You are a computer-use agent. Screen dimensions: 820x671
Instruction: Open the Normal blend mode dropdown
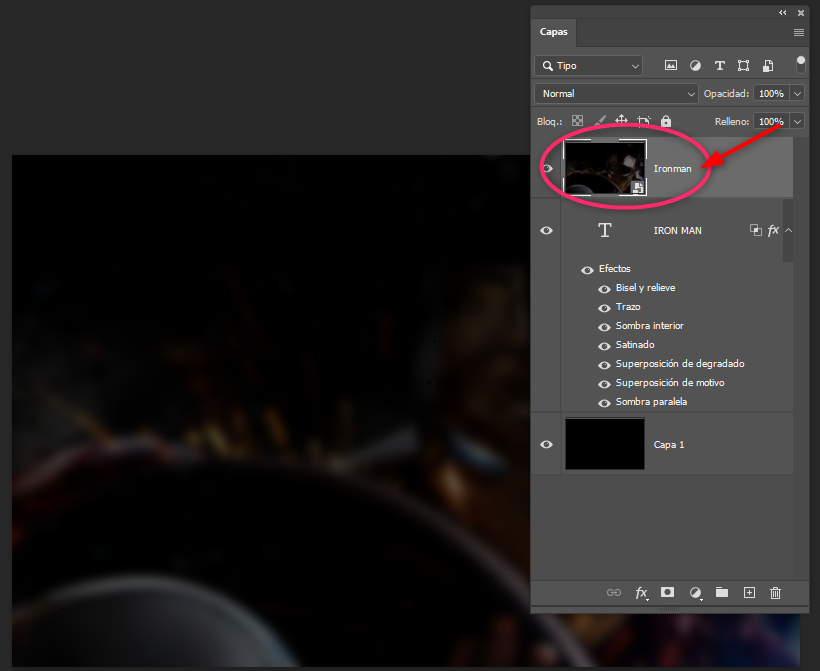click(616, 94)
